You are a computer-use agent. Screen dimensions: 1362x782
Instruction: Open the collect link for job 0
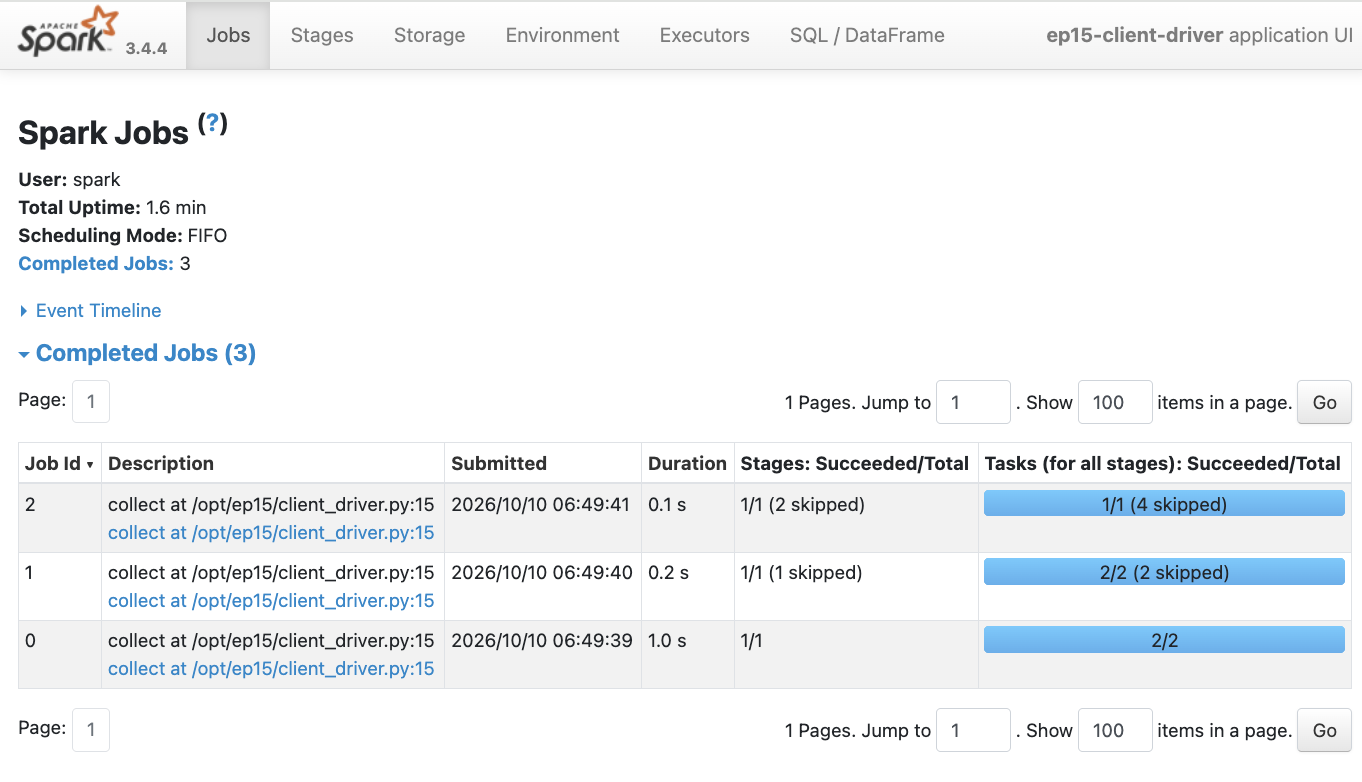click(x=271, y=669)
